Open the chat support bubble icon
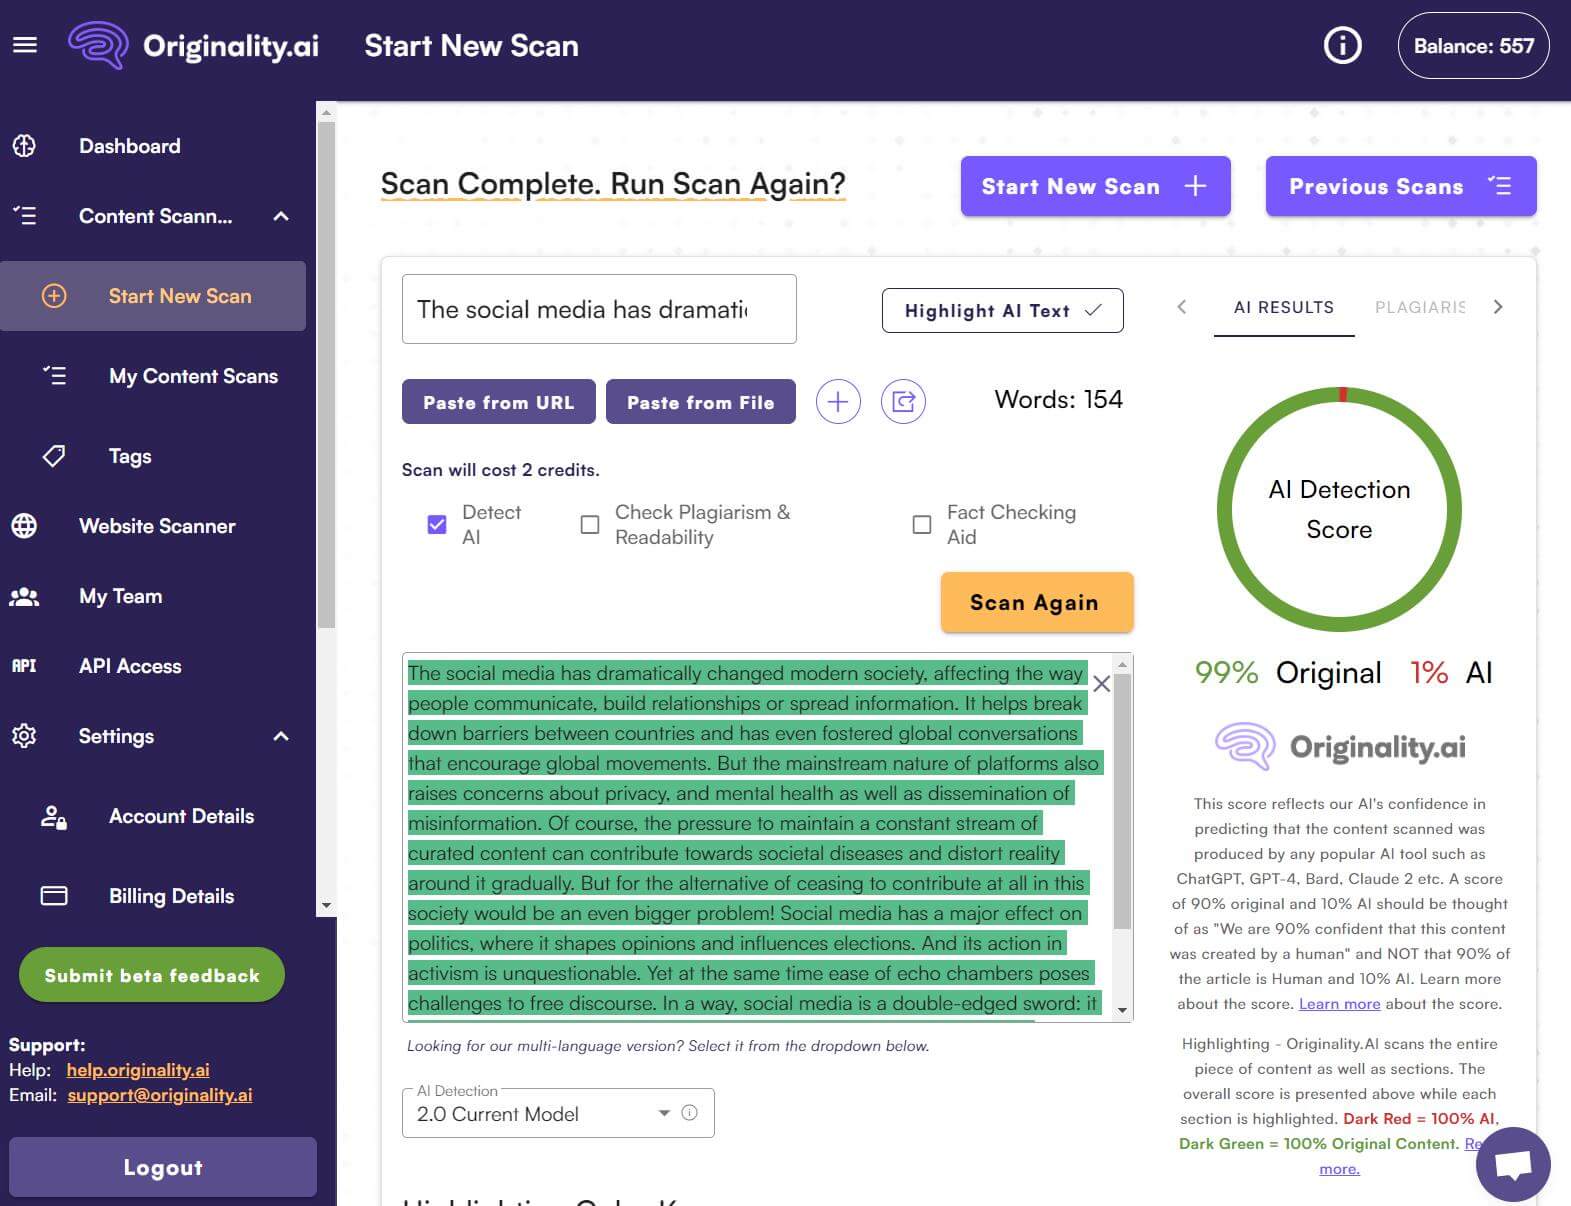Image resolution: width=1571 pixels, height=1206 pixels. [x=1512, y=1164]
